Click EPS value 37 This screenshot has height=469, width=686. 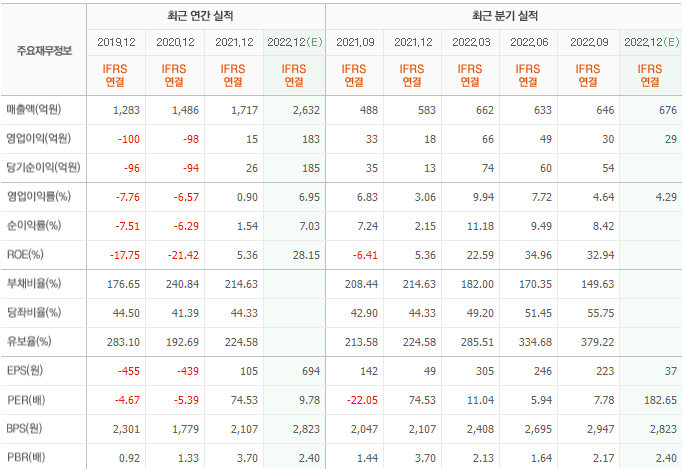point(671,371)
